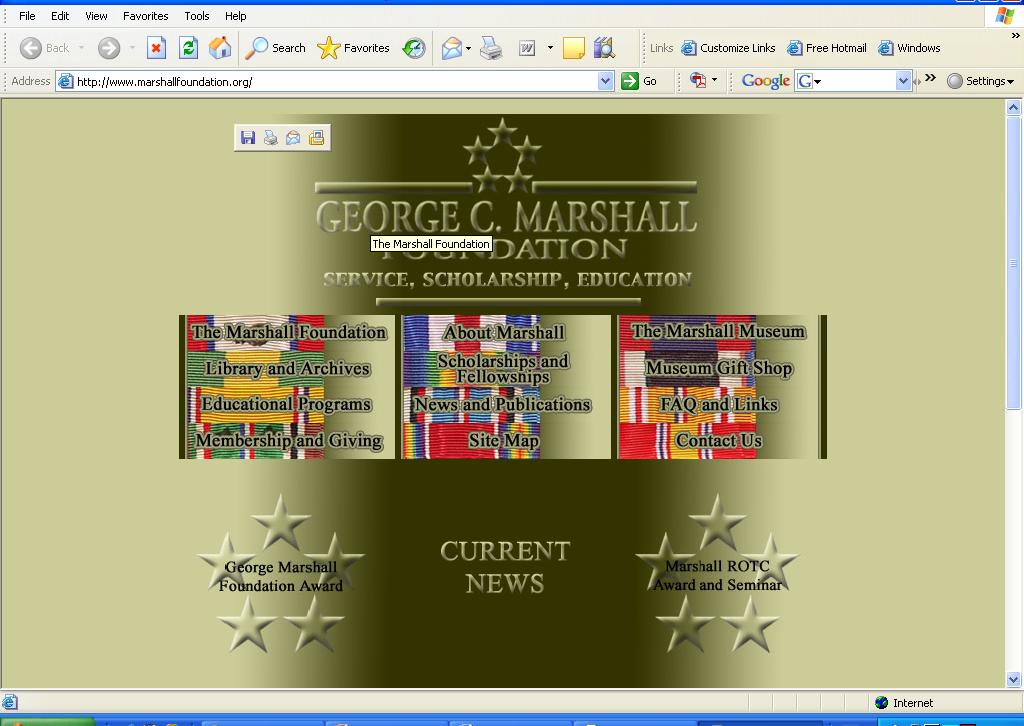
Task: Expand the Mail button dropdown
Action: pos(468,48)
